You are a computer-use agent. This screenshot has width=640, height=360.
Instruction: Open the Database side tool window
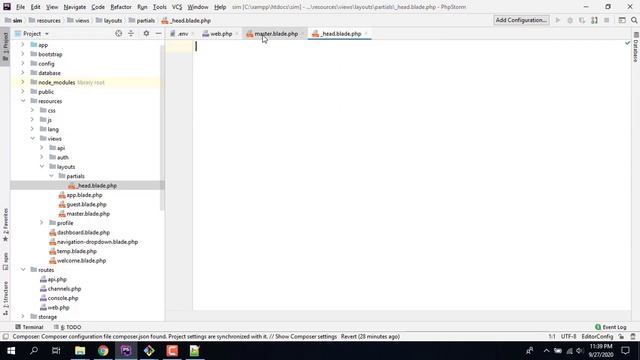[636, 47]
